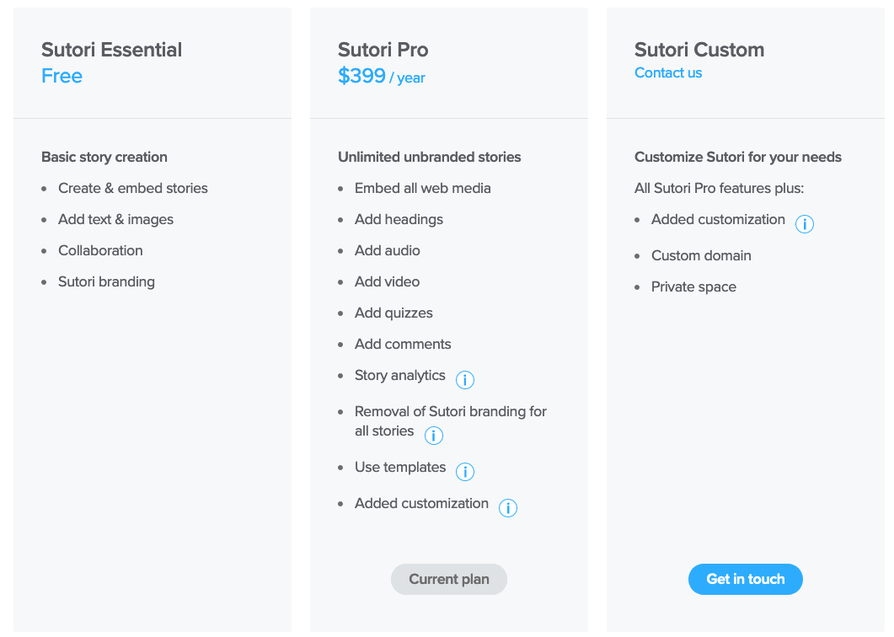Click the $399 per year price

point(382,75)
